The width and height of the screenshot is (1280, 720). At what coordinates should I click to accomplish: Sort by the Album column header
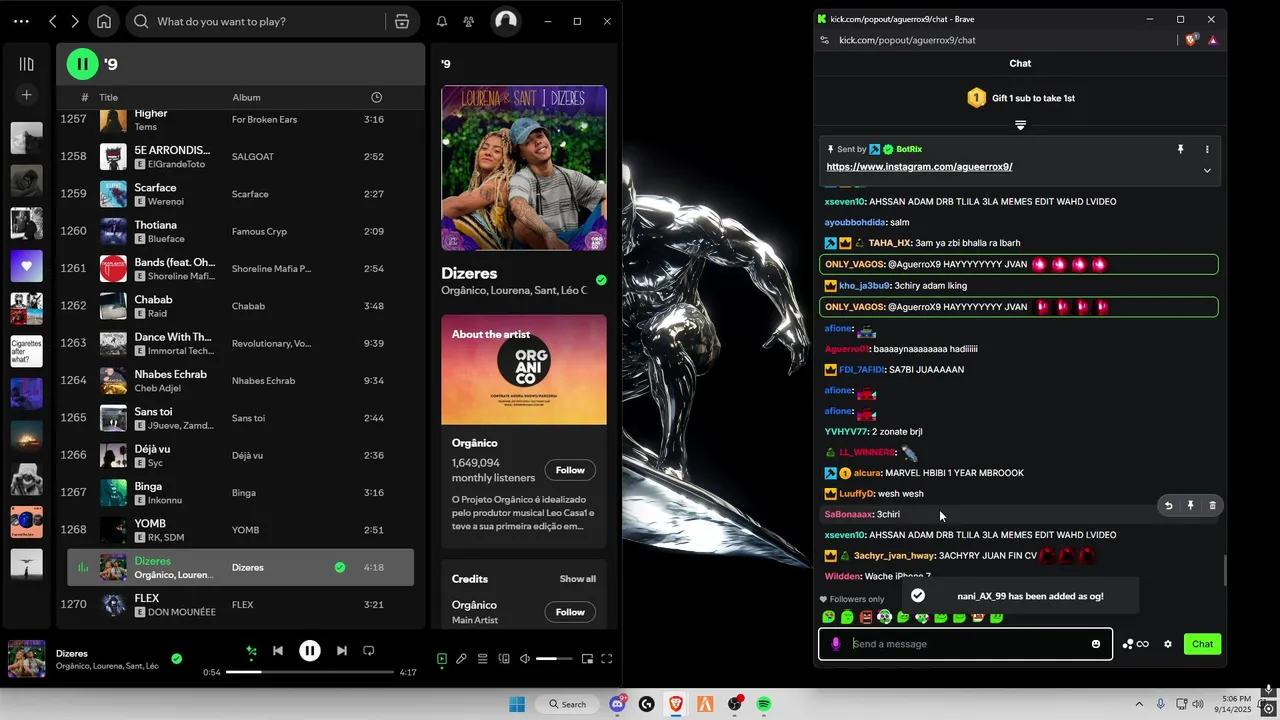coord(246,97)
